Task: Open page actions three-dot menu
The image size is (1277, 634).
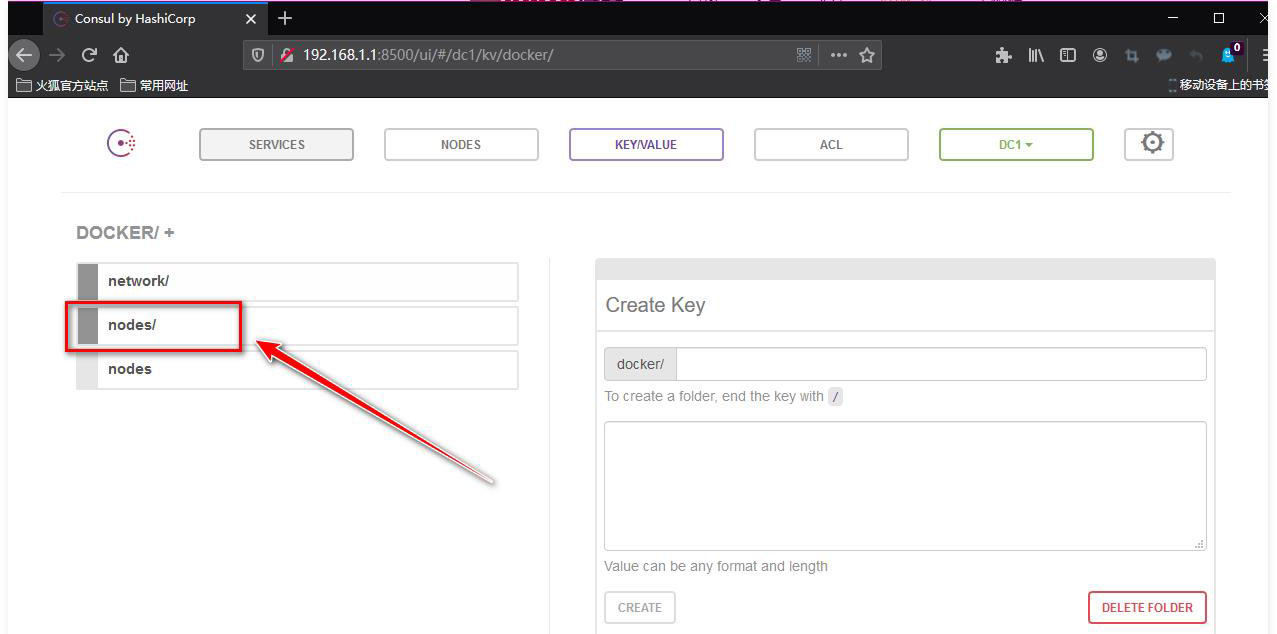Action: tap(838, 55)
